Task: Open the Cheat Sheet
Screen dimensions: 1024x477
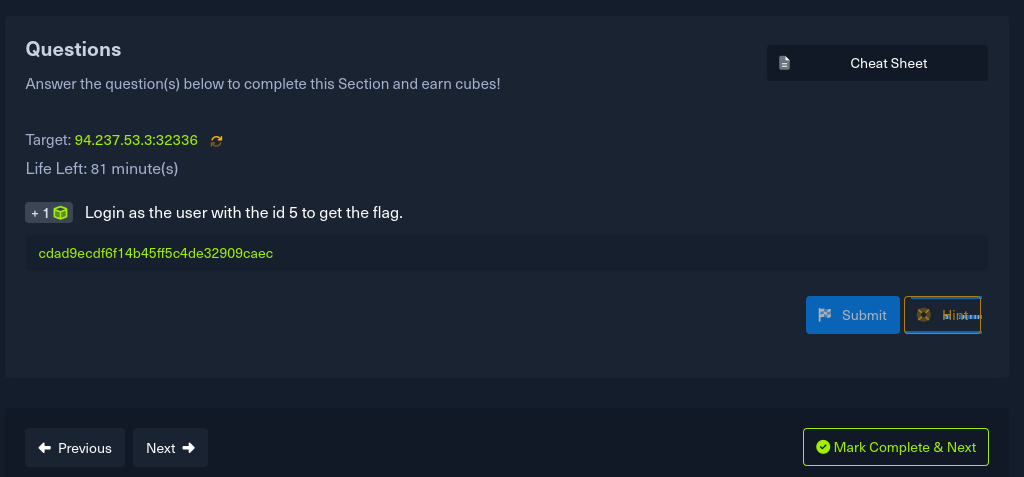Action: [877, 63]
